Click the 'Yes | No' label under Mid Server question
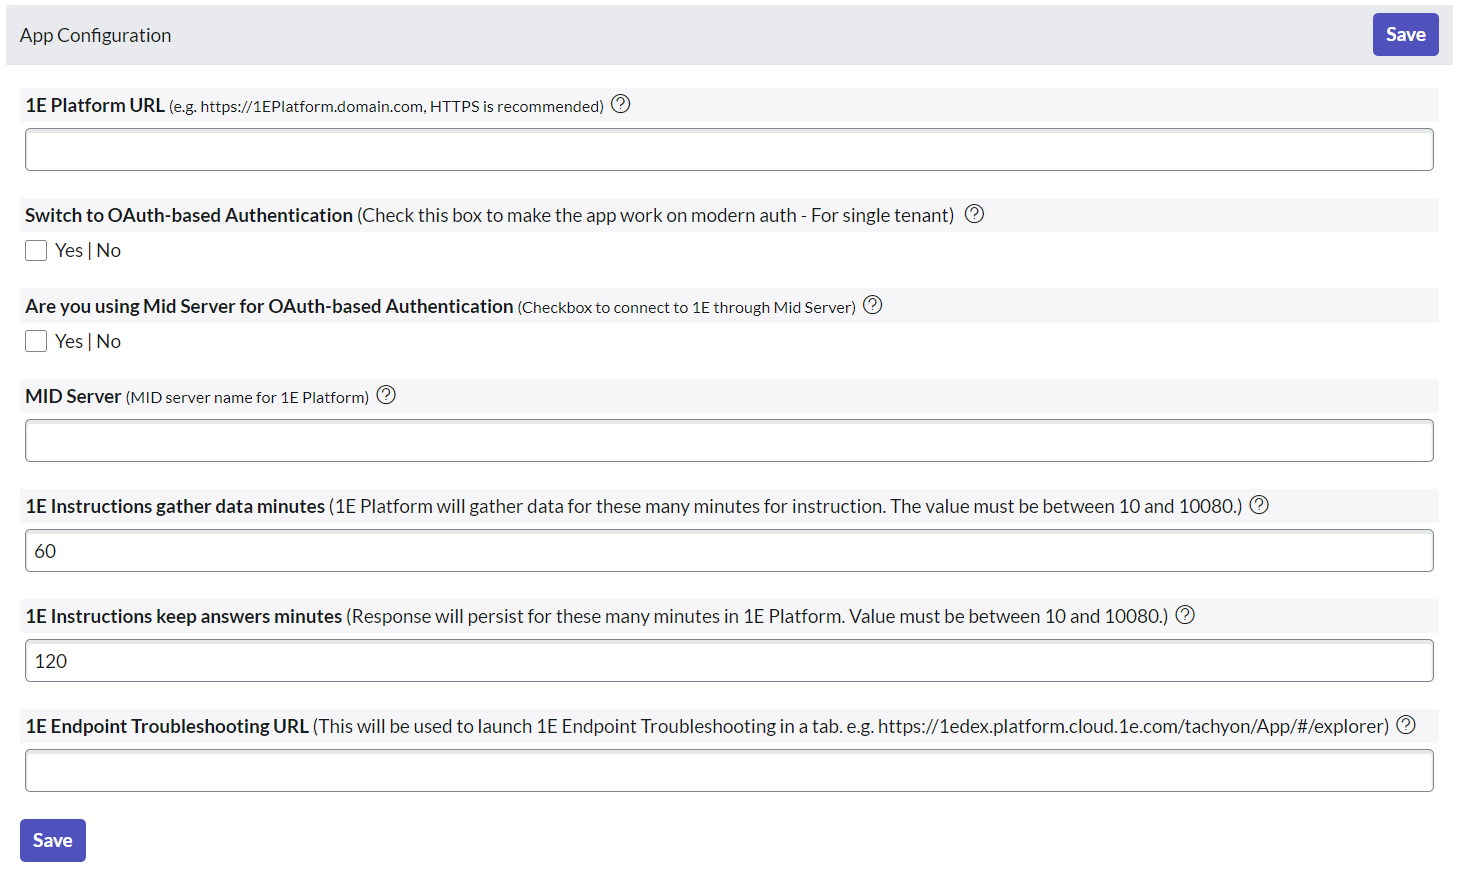Screen dimensions: 1461x870 (88, 341)
